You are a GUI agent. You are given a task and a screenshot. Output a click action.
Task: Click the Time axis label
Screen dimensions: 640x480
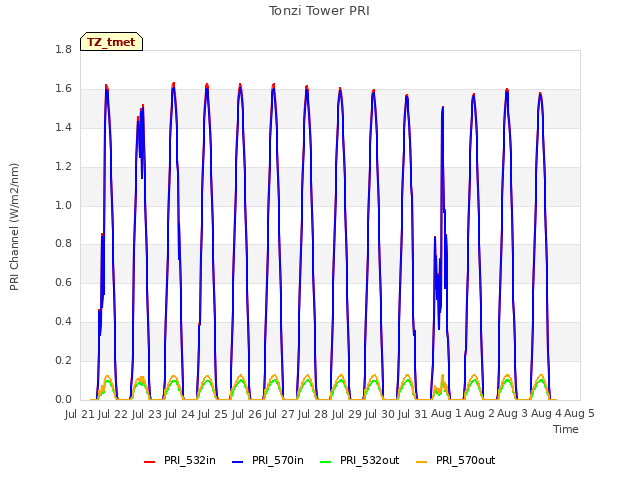click(x=566, y=429)
